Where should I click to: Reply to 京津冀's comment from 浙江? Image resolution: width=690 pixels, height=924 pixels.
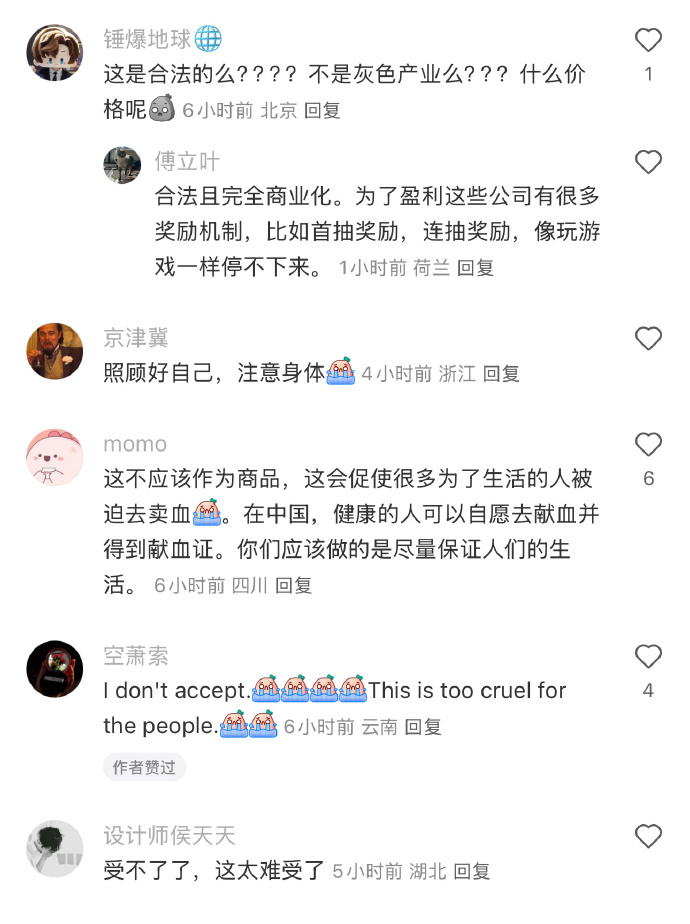pyautogui.click(x=501, y=374)
